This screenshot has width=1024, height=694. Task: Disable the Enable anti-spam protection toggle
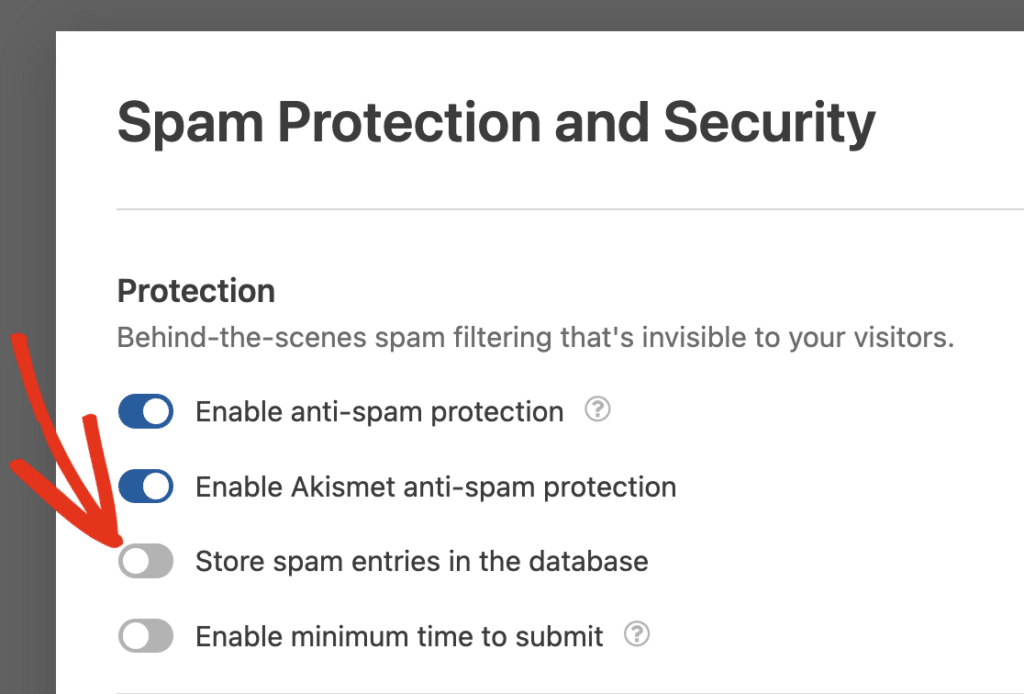coord(146,411)
